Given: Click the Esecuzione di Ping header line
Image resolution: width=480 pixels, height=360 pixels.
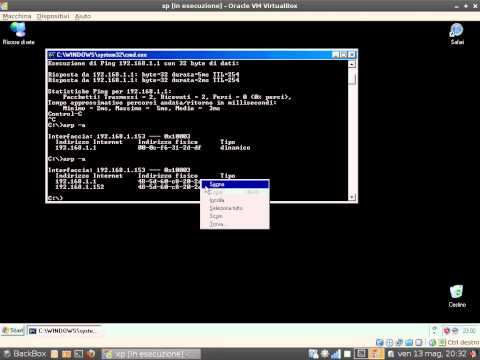Looking at the screenshot, I should [x=143, y=63].
